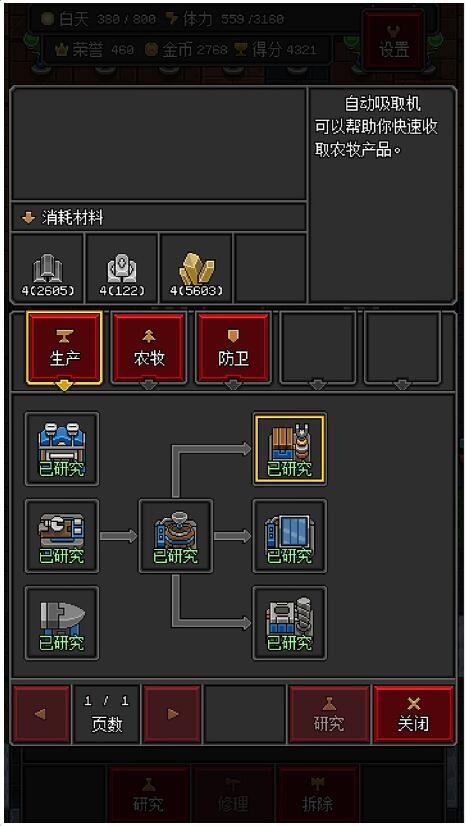
Task: Click the empty fourth material slot
Action: 271,269
